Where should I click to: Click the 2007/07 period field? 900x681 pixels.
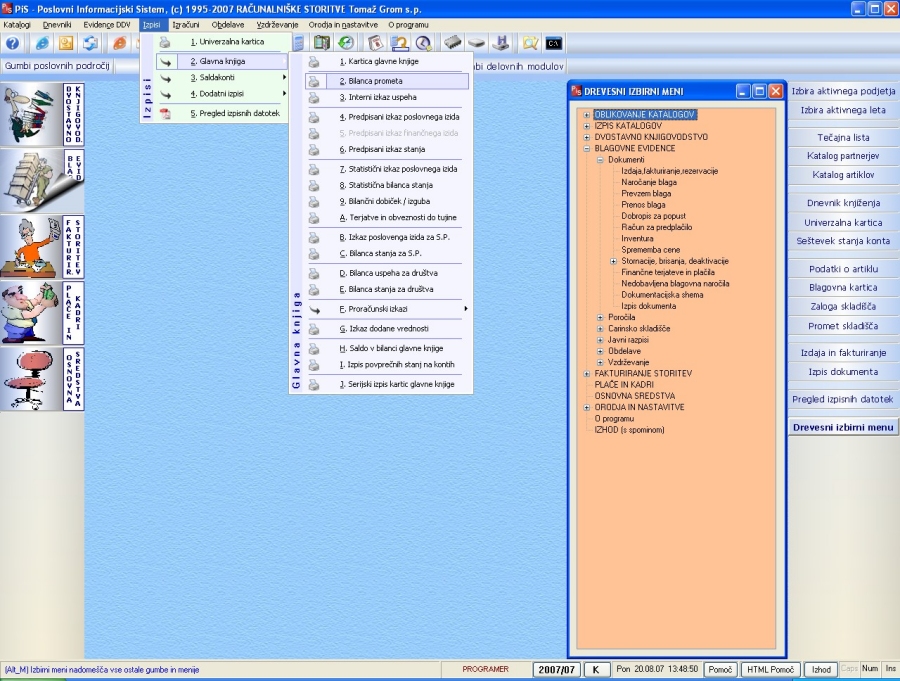click(555, 669)
